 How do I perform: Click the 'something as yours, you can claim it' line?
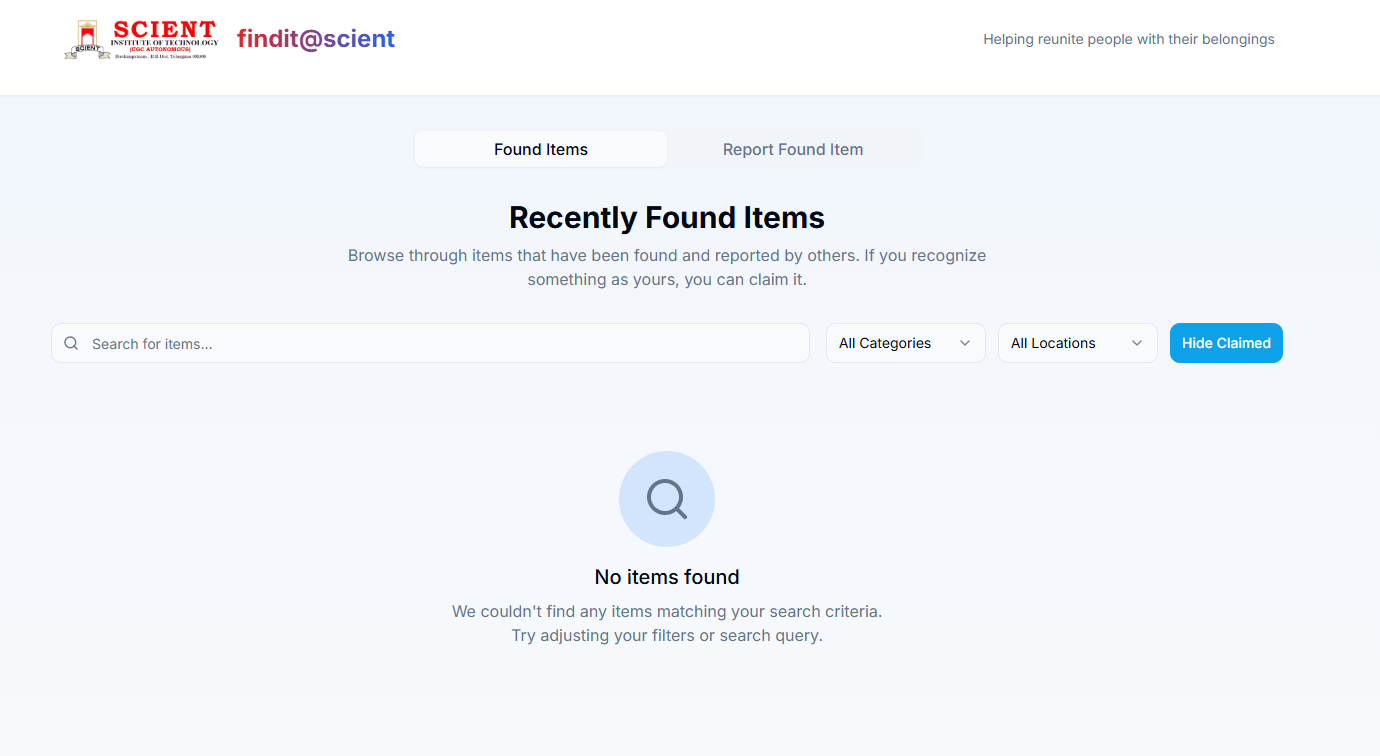pyautogui.click(x=667, y=280)
